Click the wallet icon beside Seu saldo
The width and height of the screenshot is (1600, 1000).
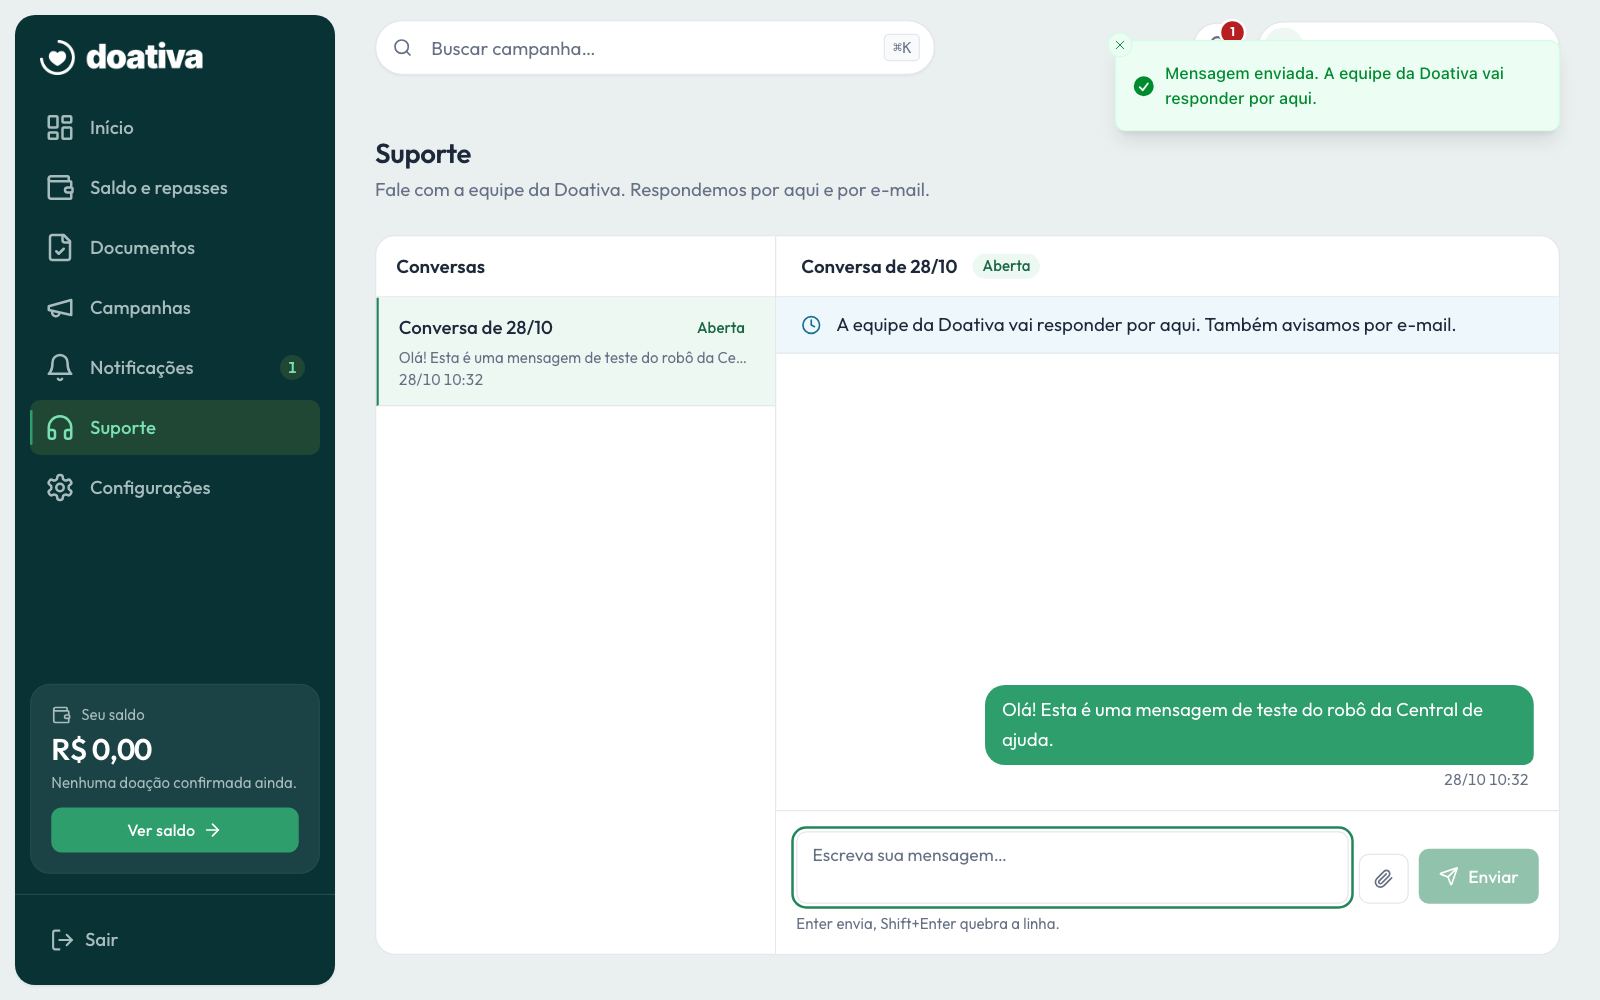pyautogui.click(x=61, y=715)
